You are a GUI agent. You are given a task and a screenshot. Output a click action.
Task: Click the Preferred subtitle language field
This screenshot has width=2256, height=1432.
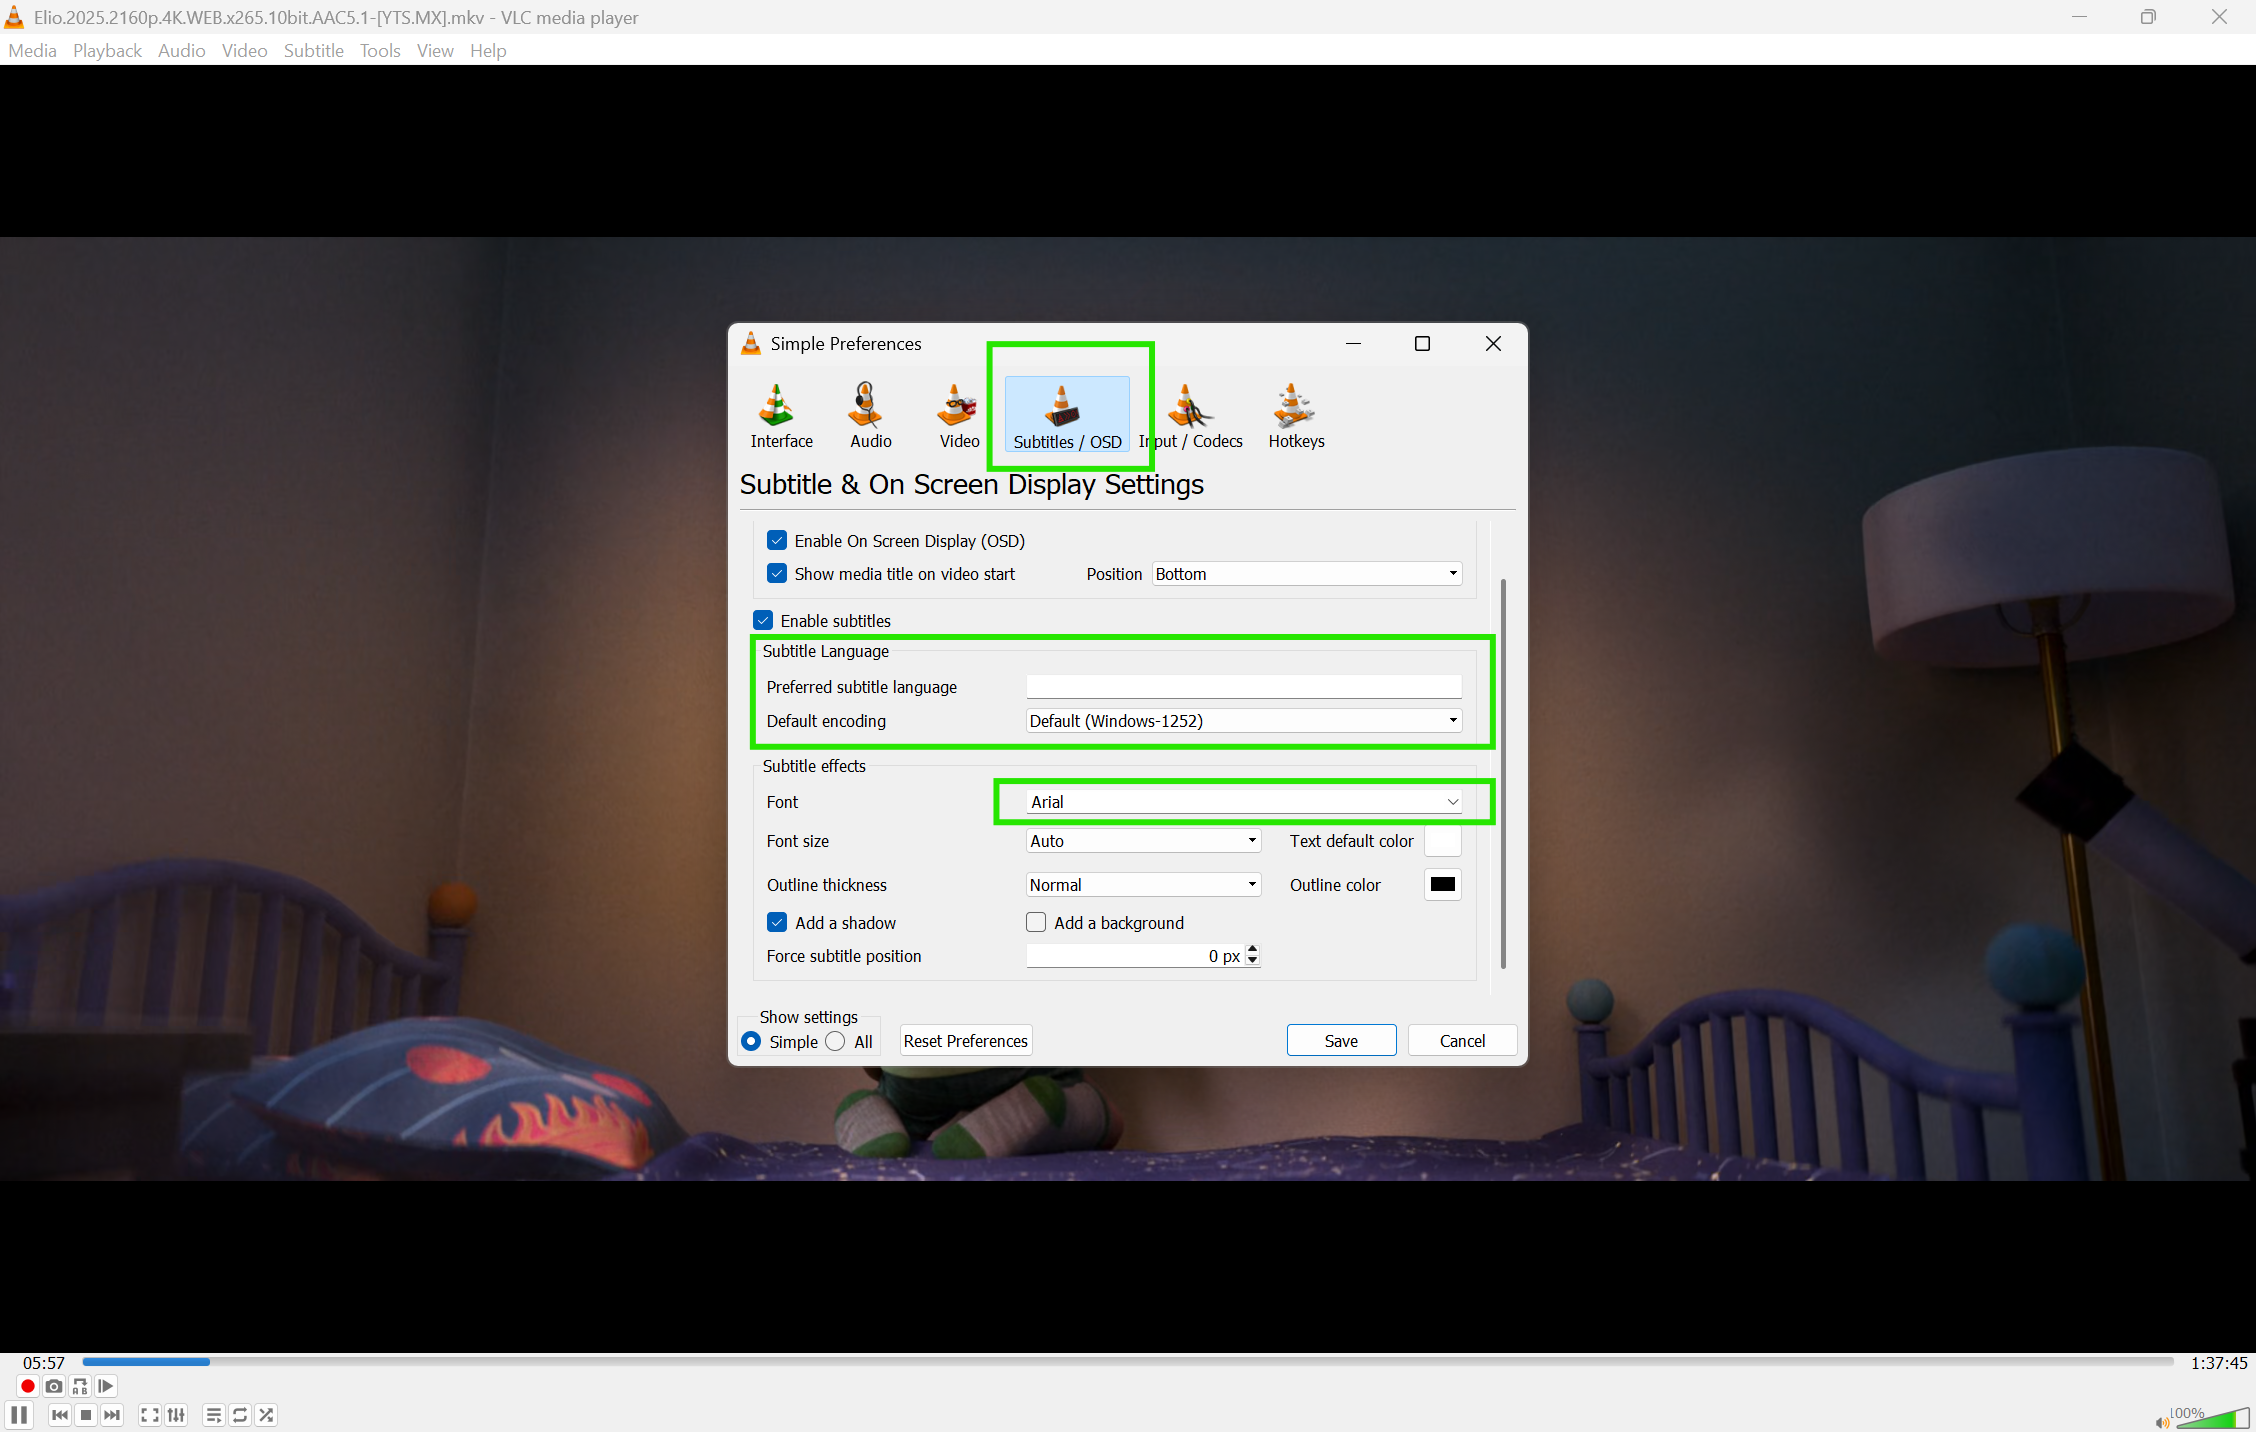(1243, 687)
